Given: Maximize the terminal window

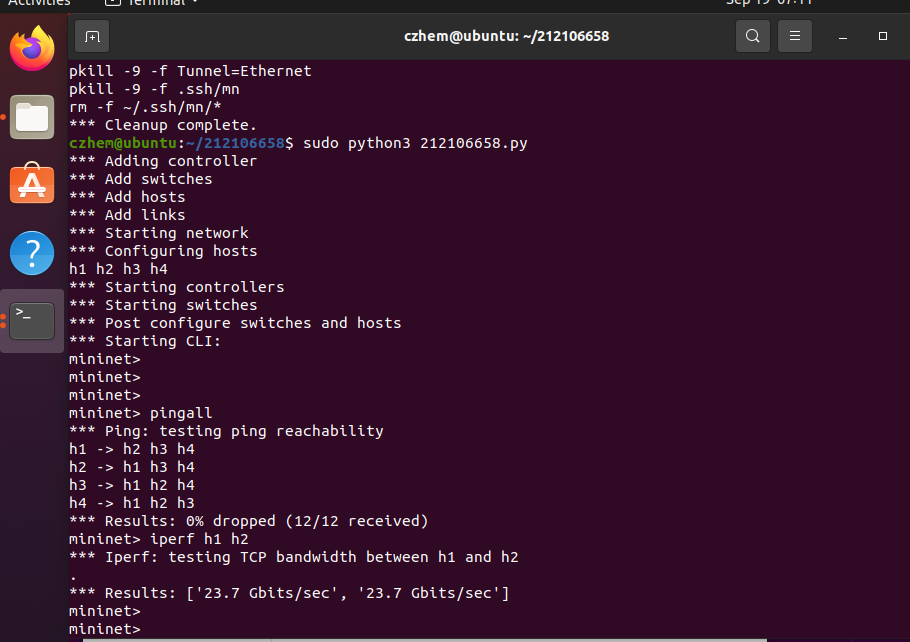Looking at the screenshot, I should [x=882, y=36].
